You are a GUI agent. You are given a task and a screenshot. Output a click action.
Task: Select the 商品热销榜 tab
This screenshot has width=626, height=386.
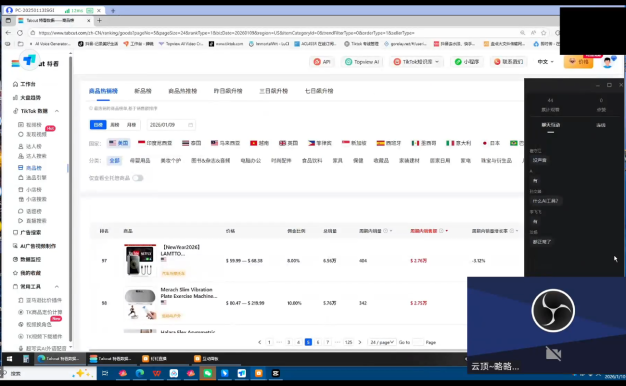point(103,91)
